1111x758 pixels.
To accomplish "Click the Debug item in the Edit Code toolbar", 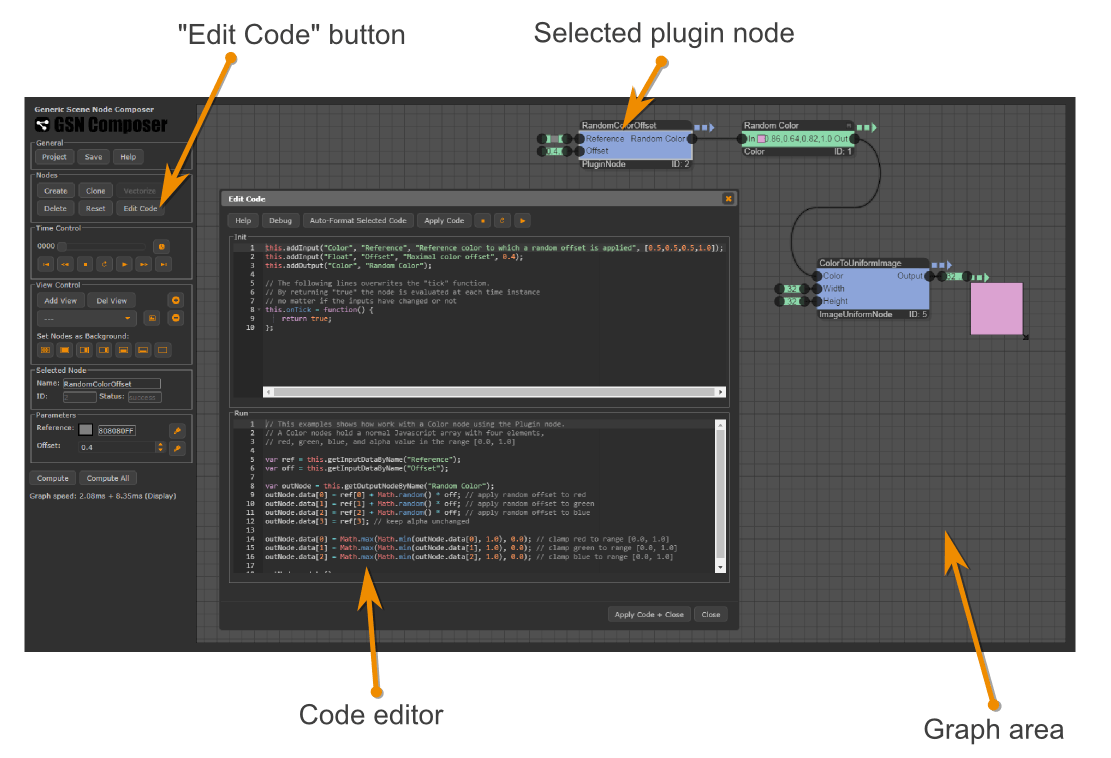I will 280,220.
